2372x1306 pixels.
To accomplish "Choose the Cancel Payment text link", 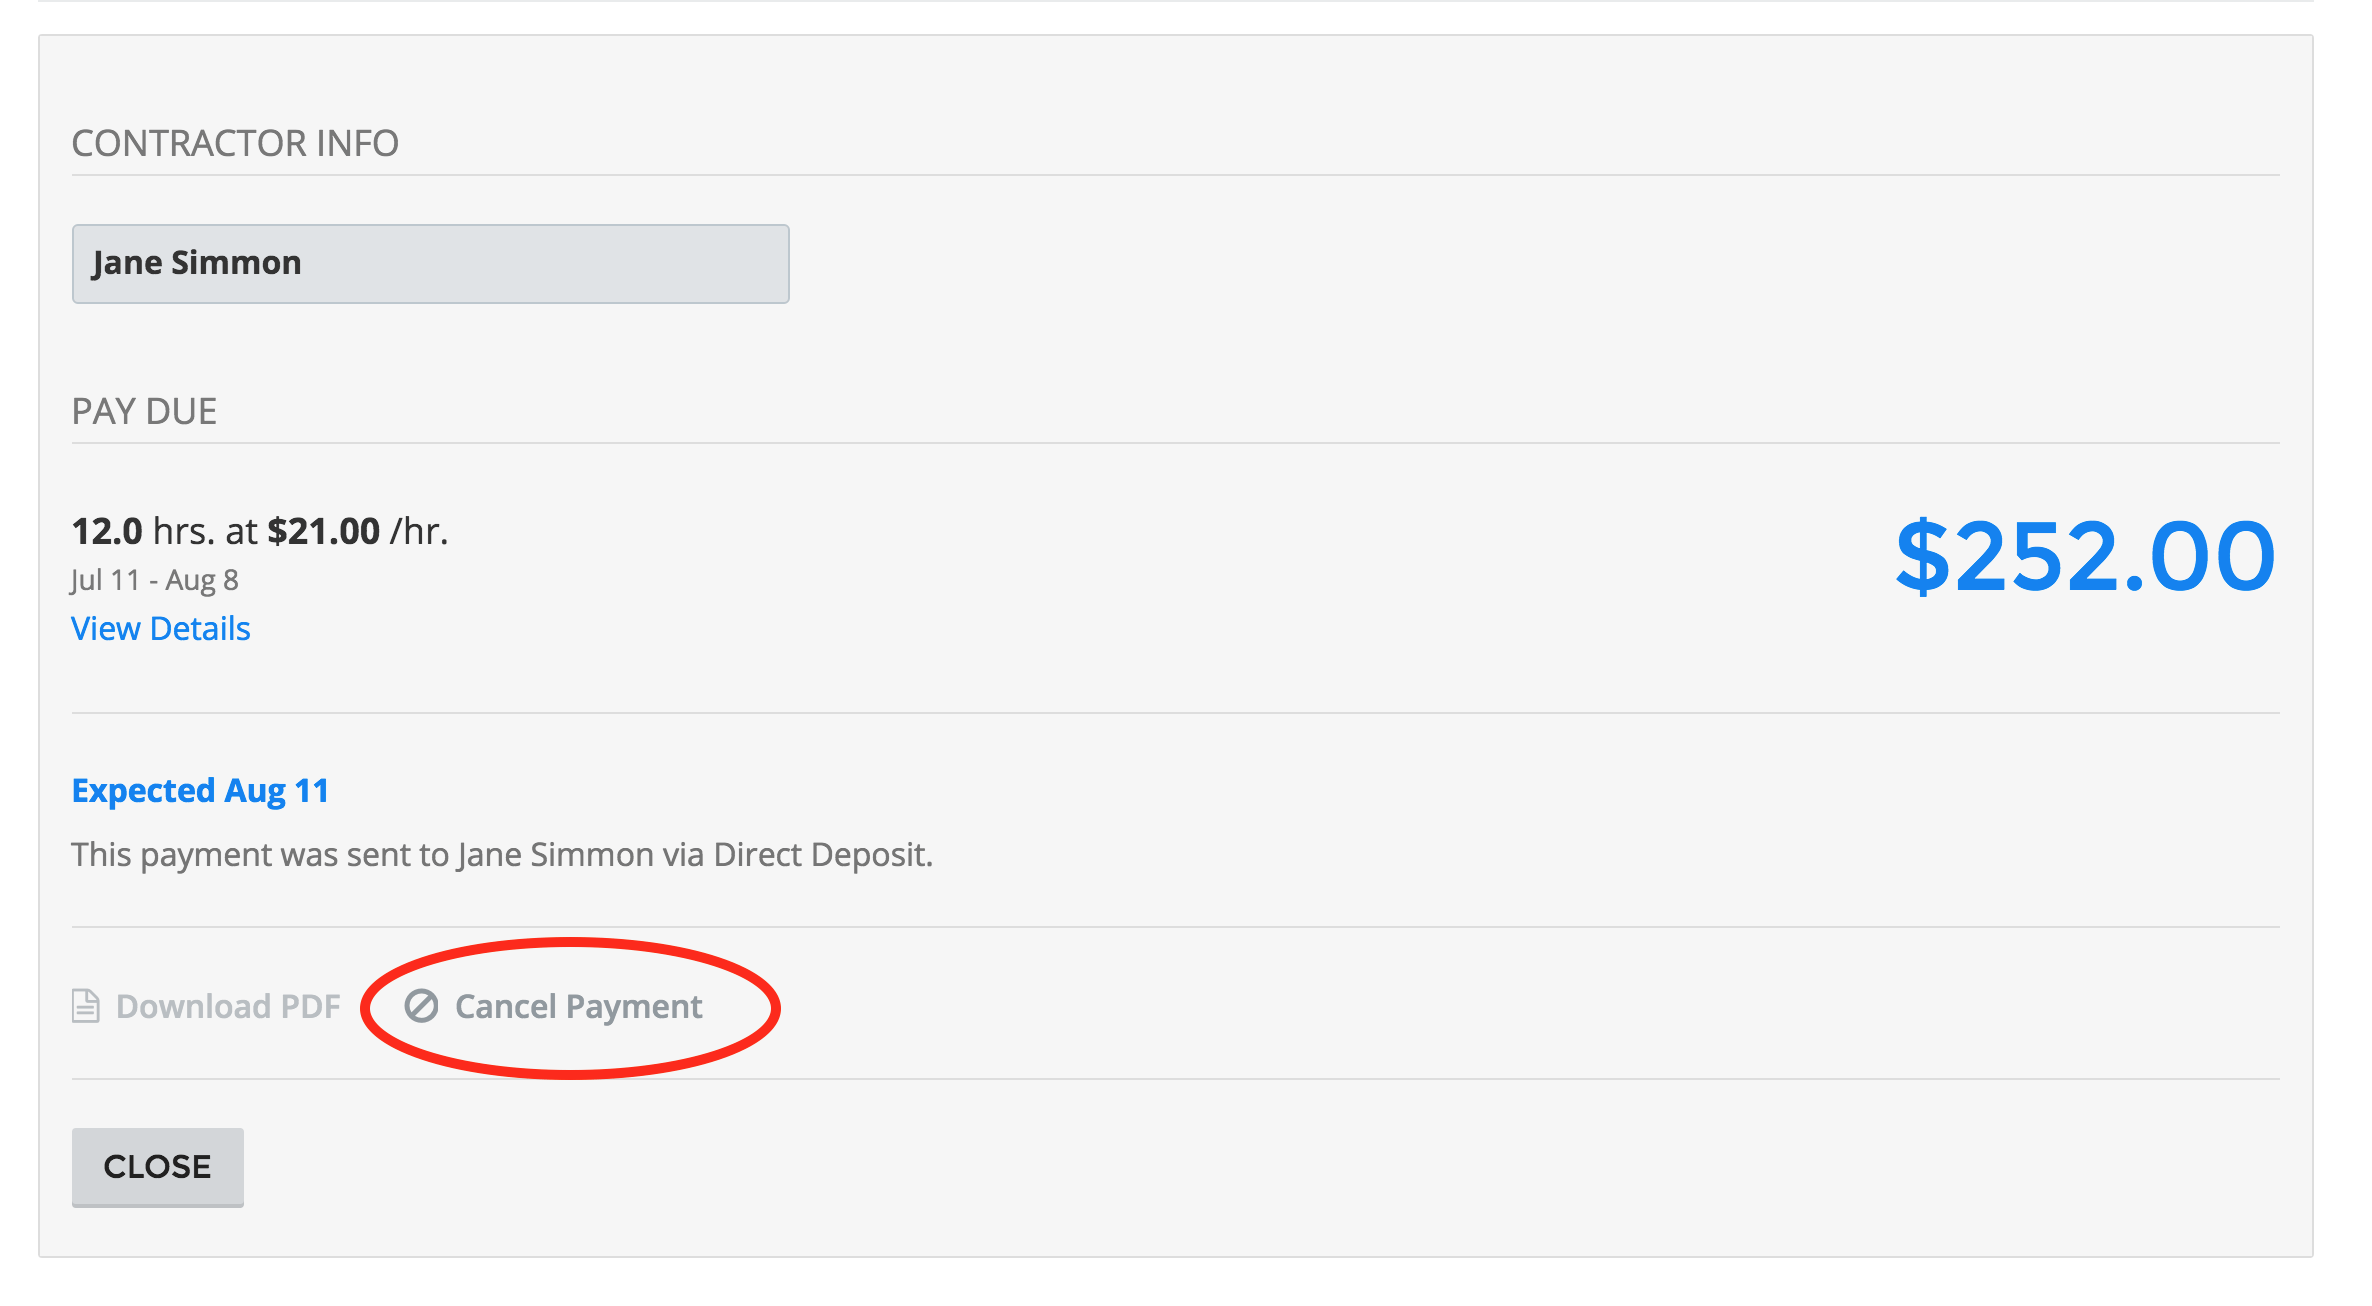I will (x=578, y=1007).
